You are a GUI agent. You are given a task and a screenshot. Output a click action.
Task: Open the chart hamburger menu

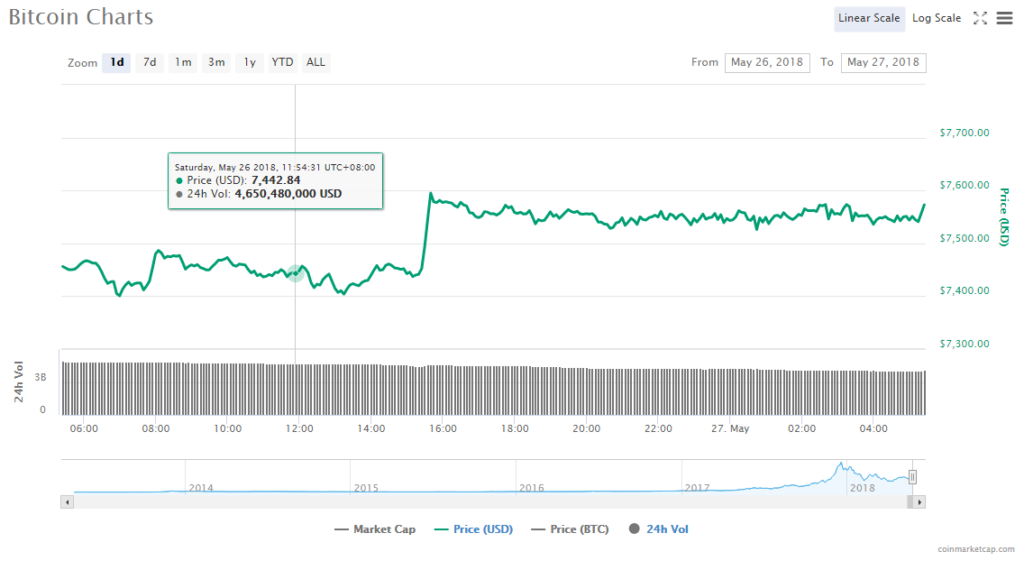pyautogui.click(x=1004, y=18)
